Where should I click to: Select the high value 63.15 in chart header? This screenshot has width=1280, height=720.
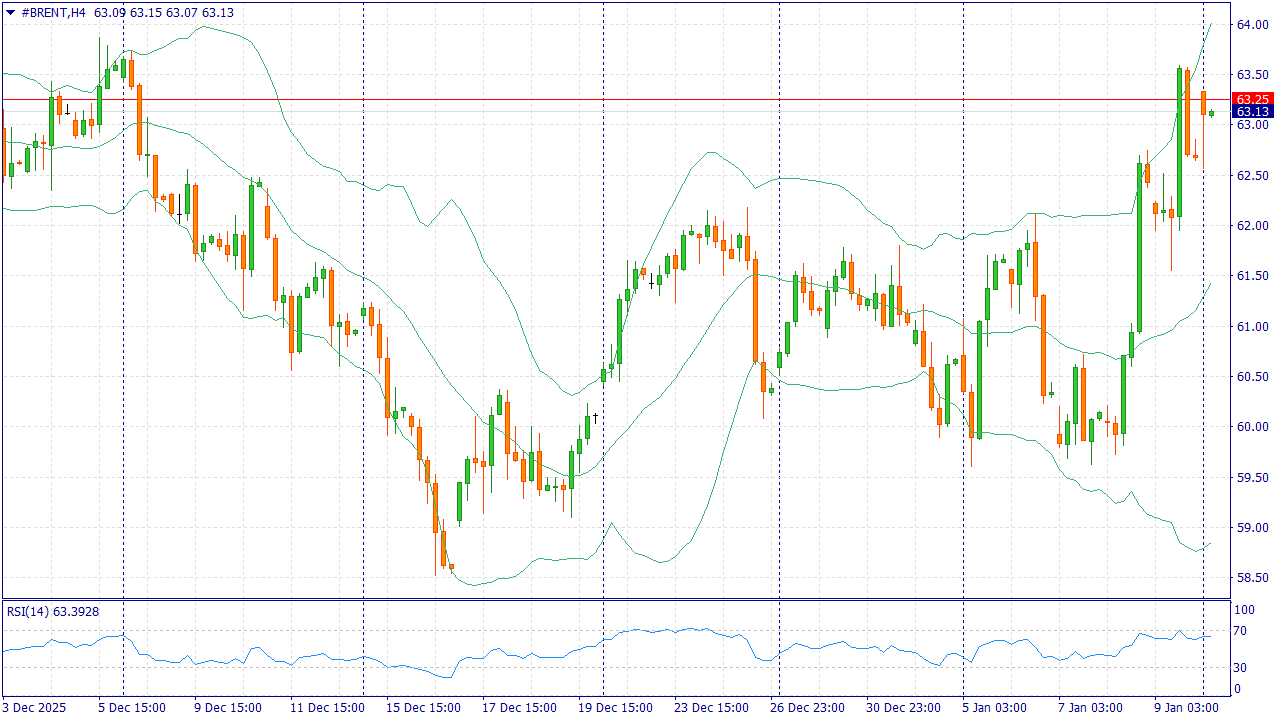click(145, 13)
